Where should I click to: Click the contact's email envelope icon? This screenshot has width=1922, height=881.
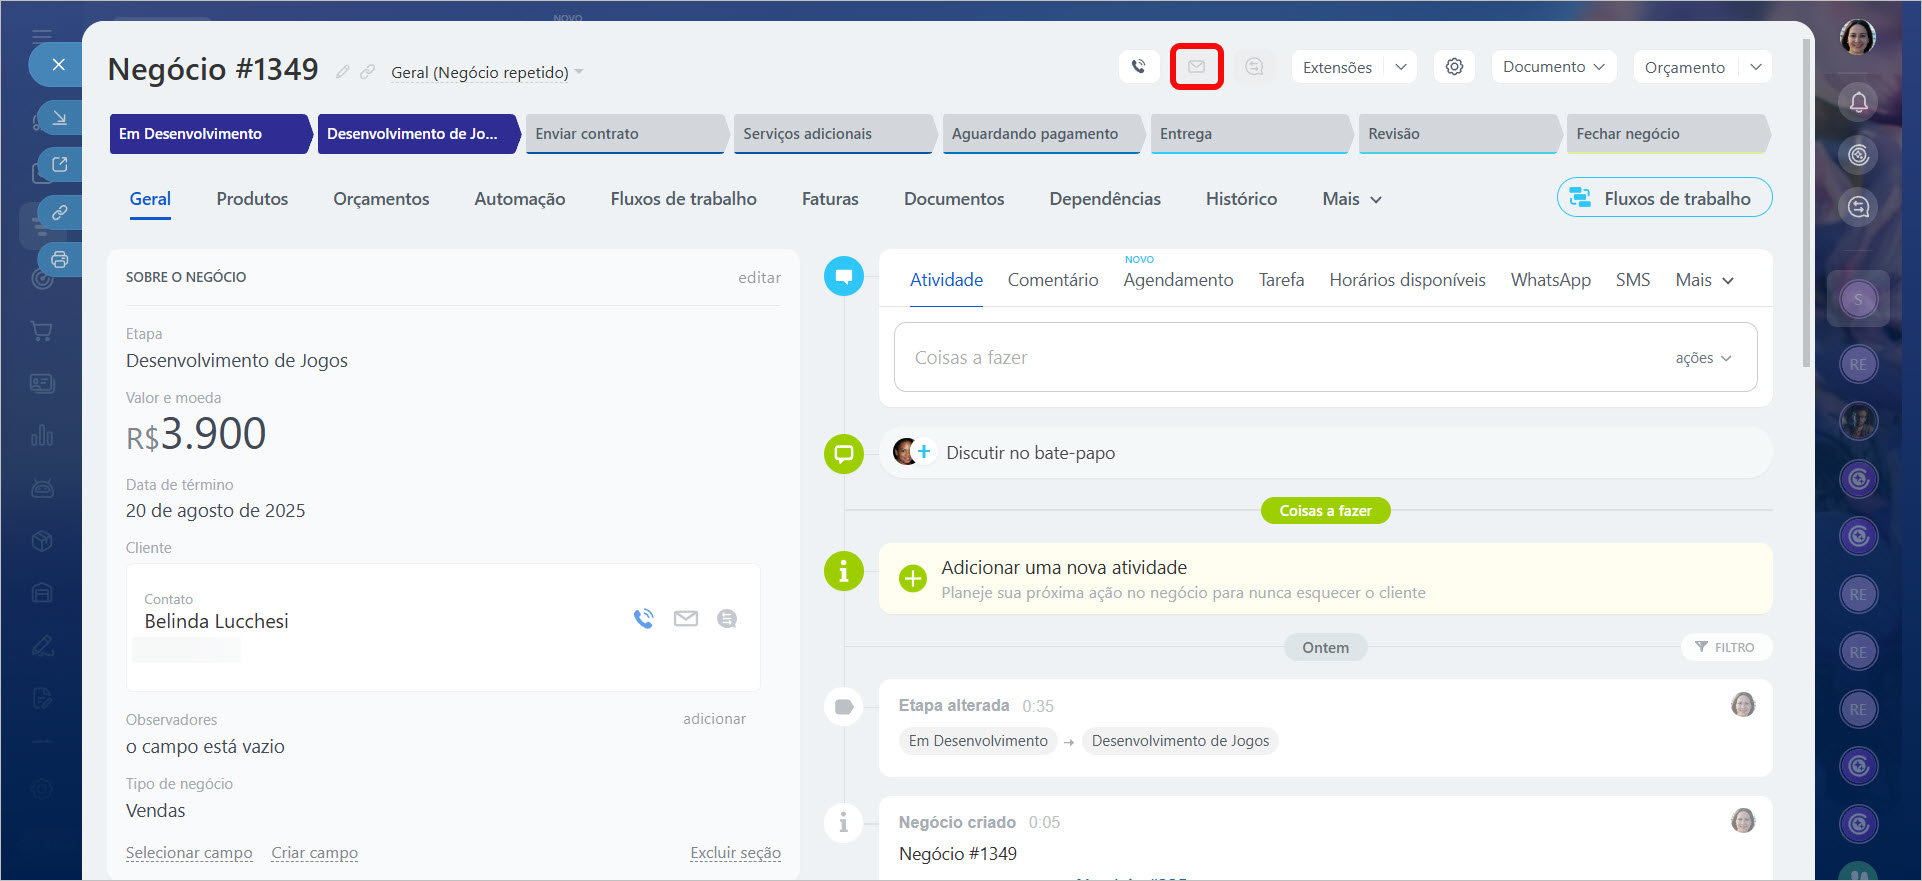click(685, 619)
